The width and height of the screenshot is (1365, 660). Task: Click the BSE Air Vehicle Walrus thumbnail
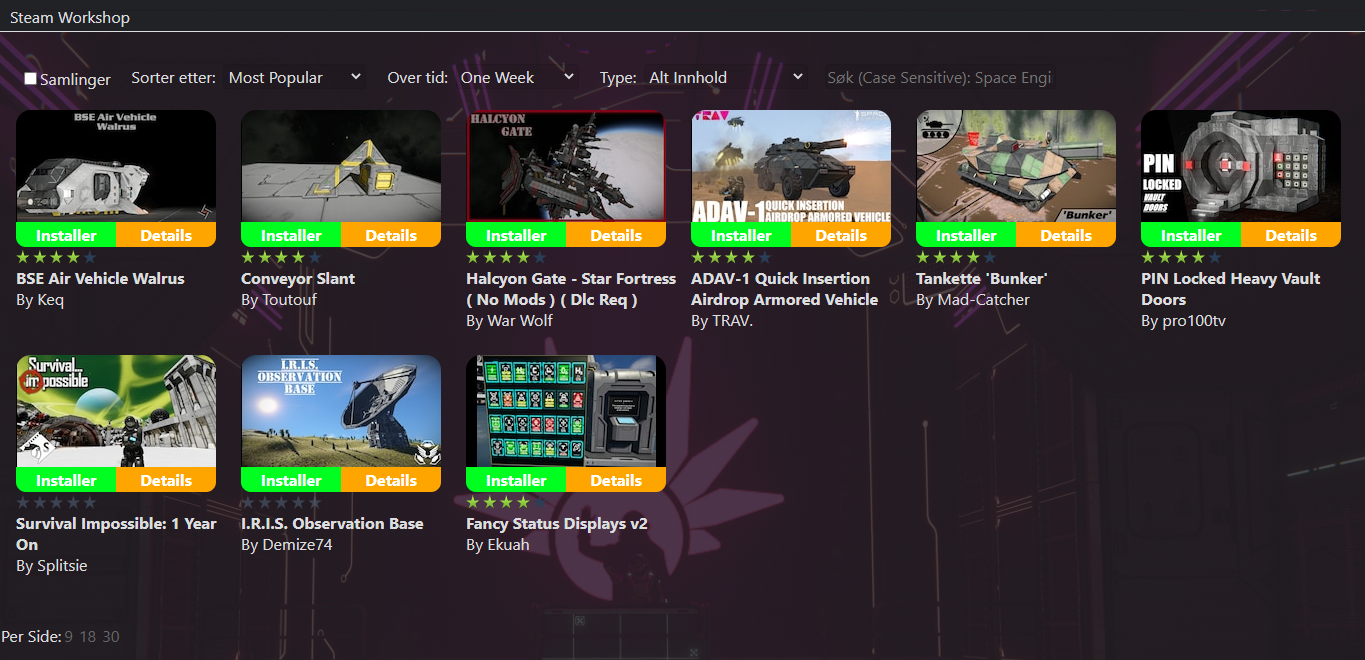[116, 166]
